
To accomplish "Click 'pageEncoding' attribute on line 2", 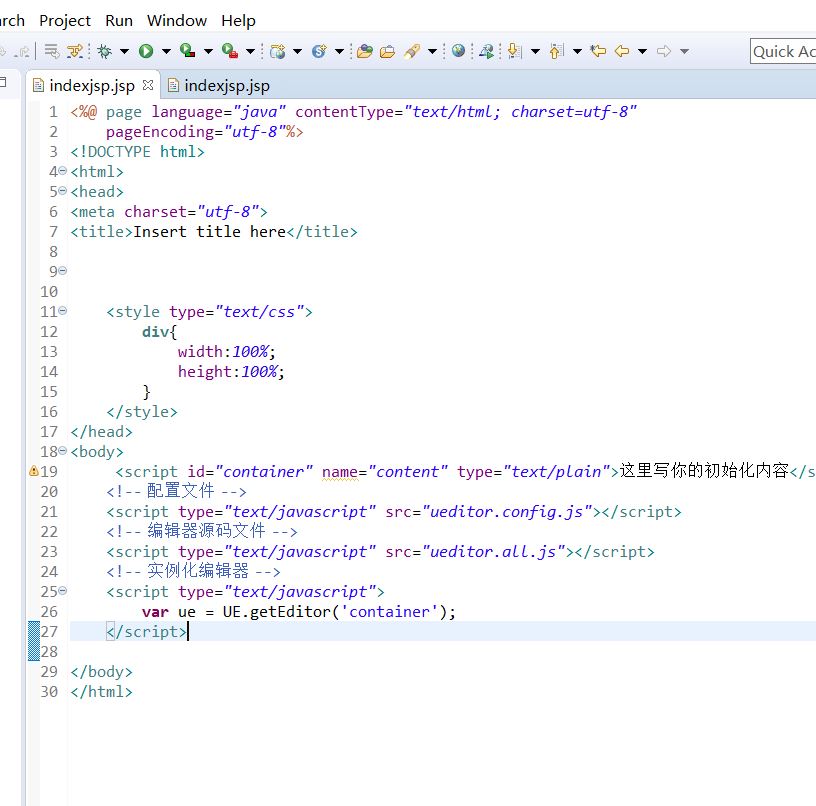I will pos(160,132).
